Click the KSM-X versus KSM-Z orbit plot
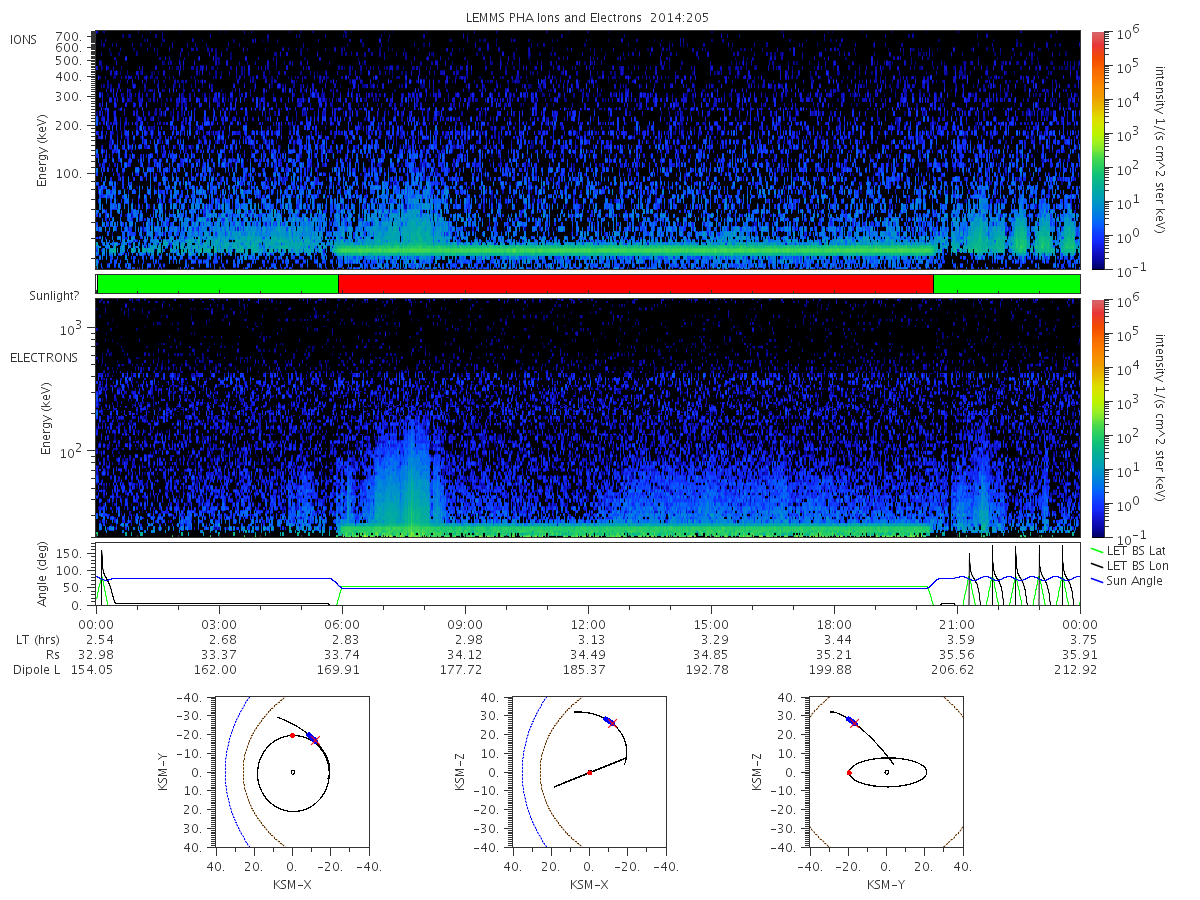Screen dimensions: 1200x900 tap(588, 772)
